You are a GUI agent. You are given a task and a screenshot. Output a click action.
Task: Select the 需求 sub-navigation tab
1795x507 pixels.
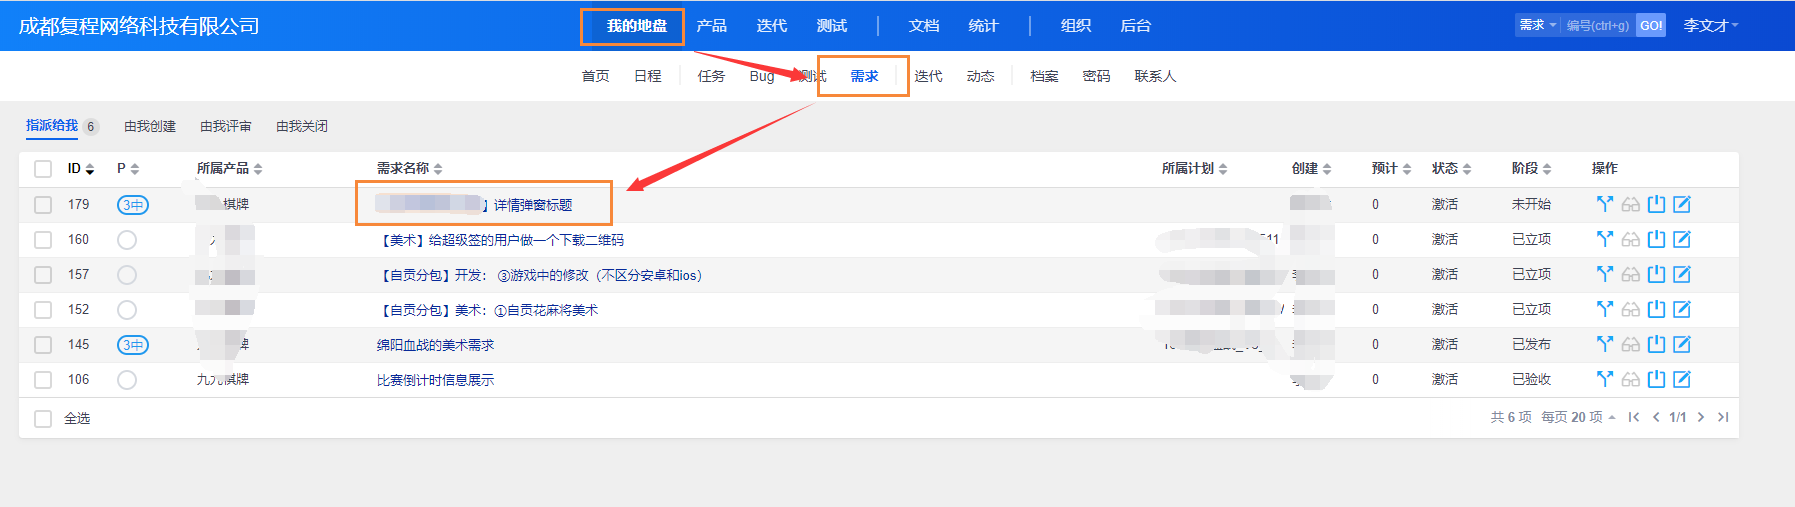click(x=864, y=76)
